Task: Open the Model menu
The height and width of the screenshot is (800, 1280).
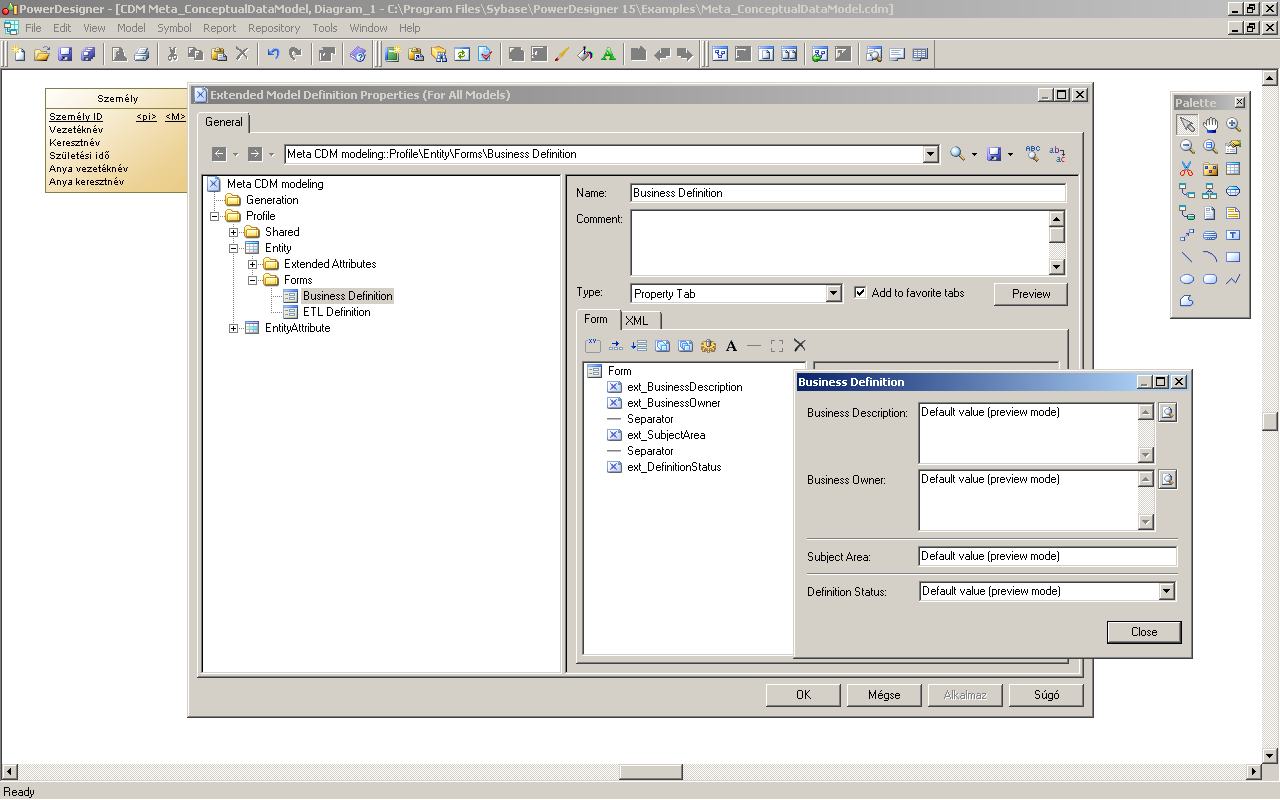Action: pyautogui.click(x=131, y=28)
